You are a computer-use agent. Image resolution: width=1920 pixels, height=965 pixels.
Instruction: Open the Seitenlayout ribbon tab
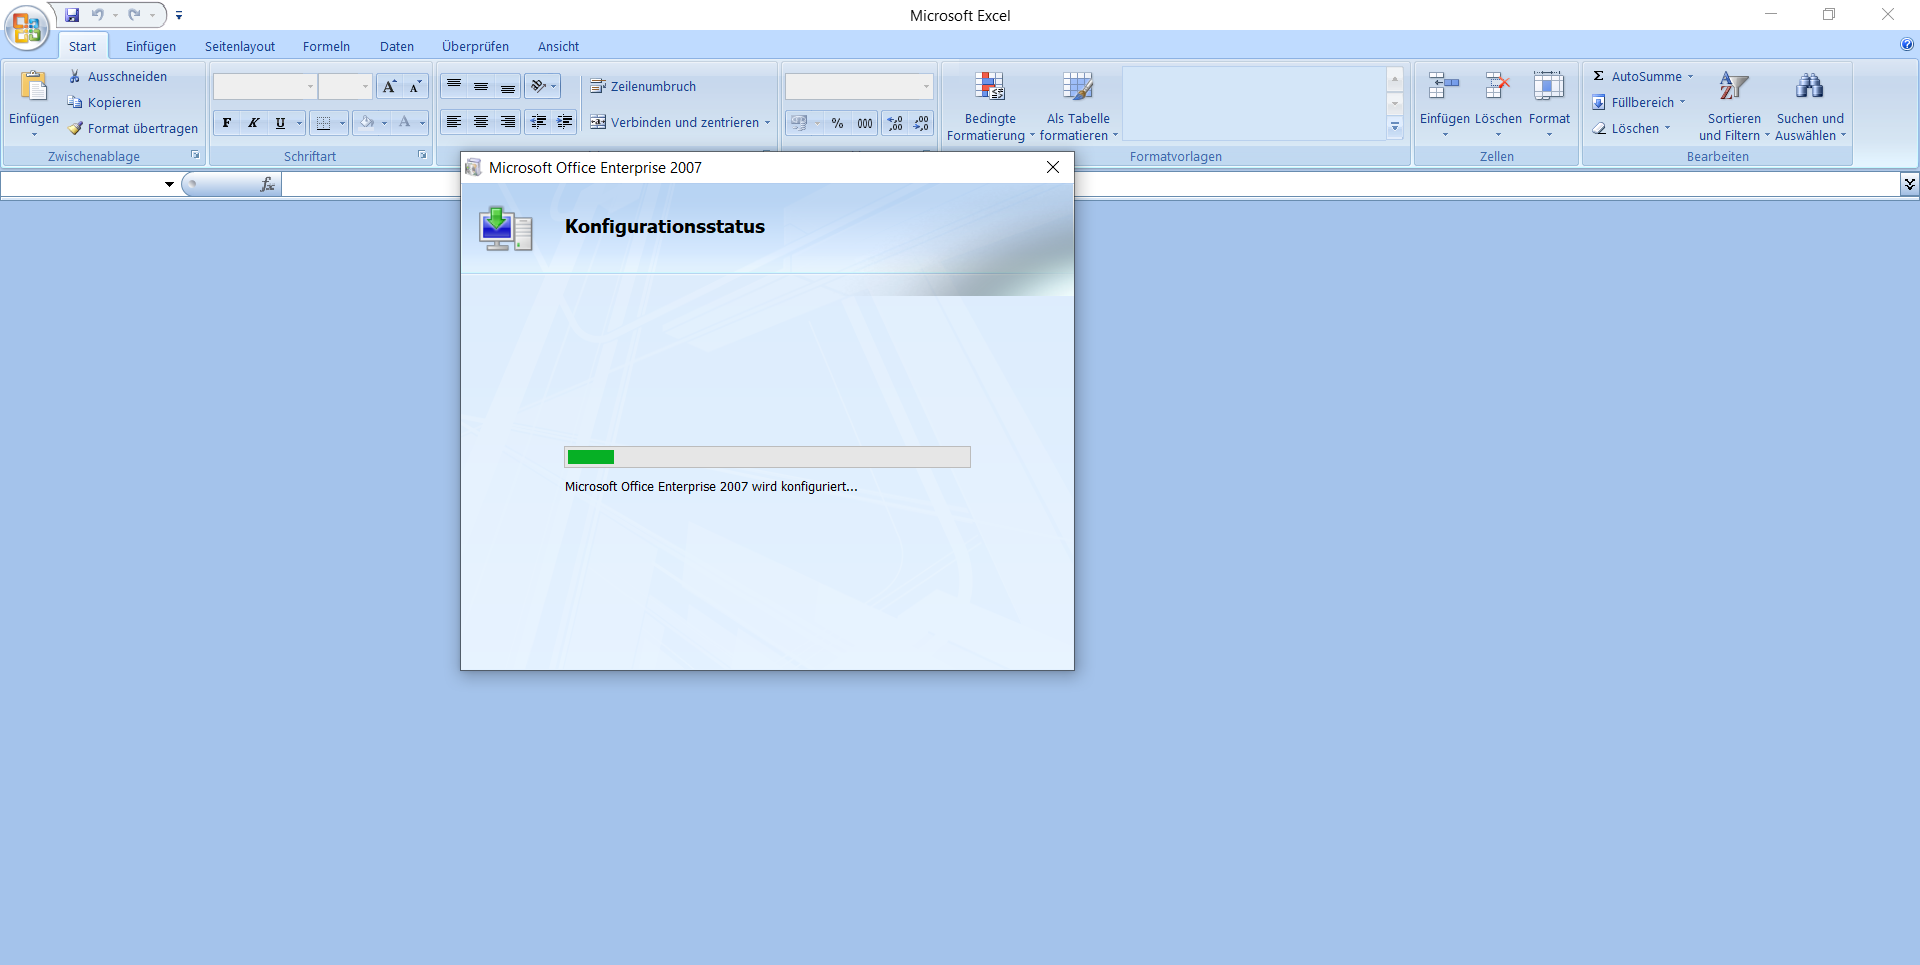pyautogui.click(x=240, y=46)
